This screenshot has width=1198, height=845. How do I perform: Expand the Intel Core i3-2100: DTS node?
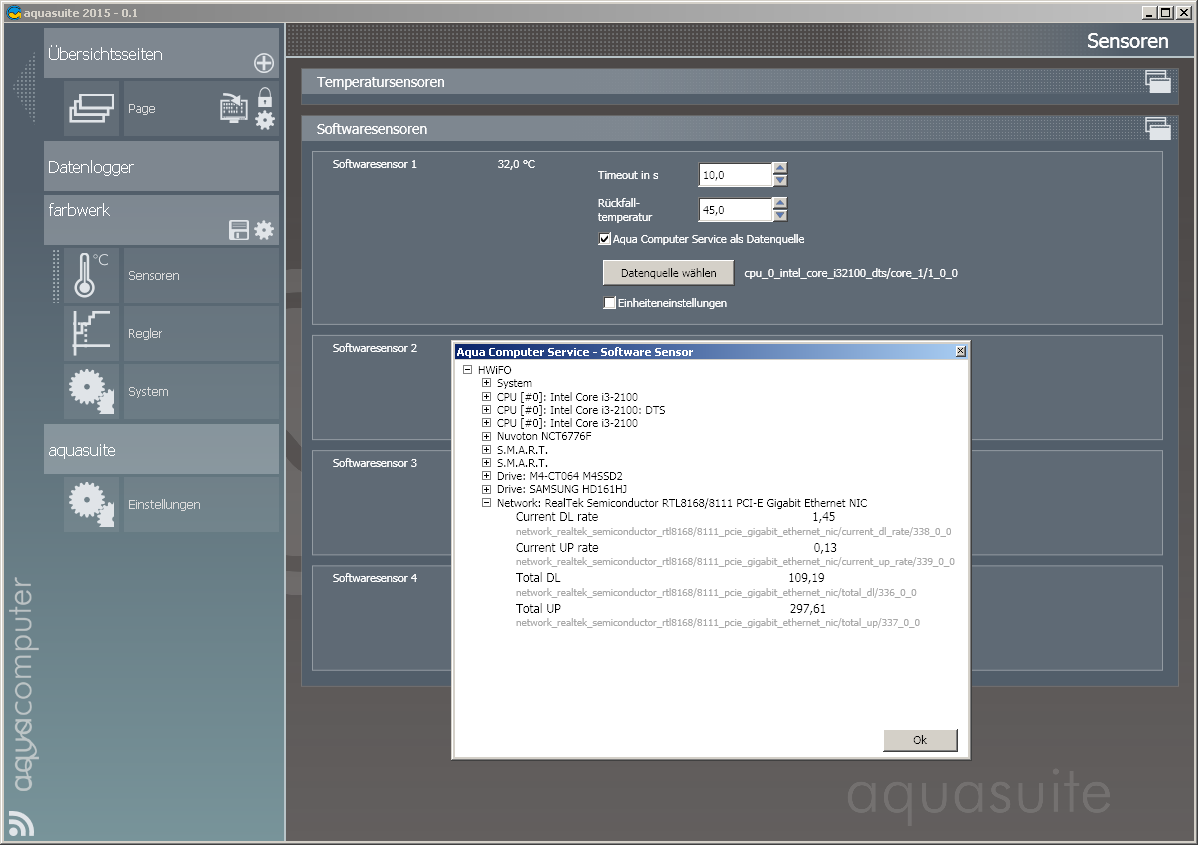[x=486, y=410]
